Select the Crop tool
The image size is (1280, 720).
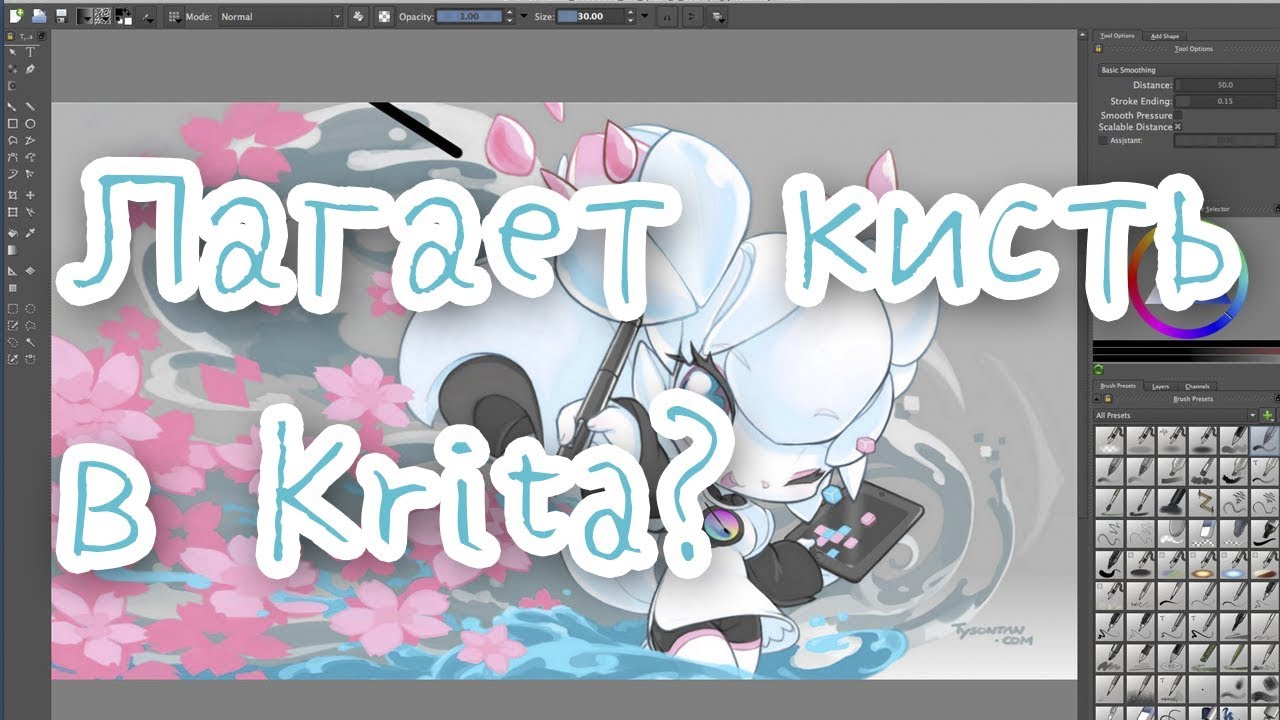click(12, 195)
